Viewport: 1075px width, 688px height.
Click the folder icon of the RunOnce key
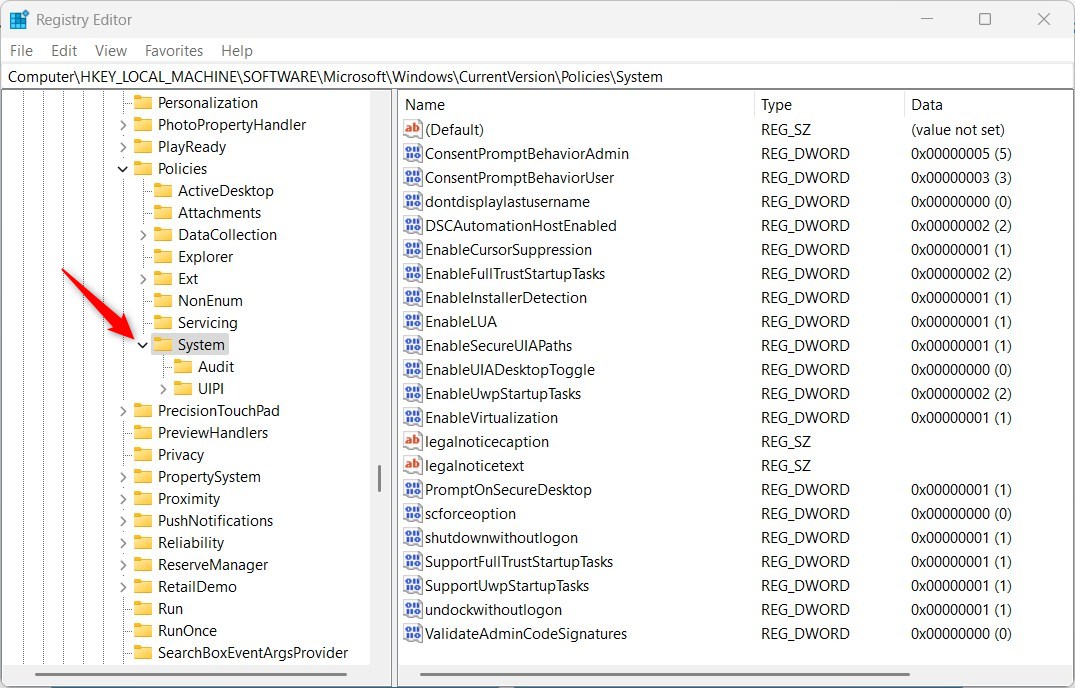143,630
